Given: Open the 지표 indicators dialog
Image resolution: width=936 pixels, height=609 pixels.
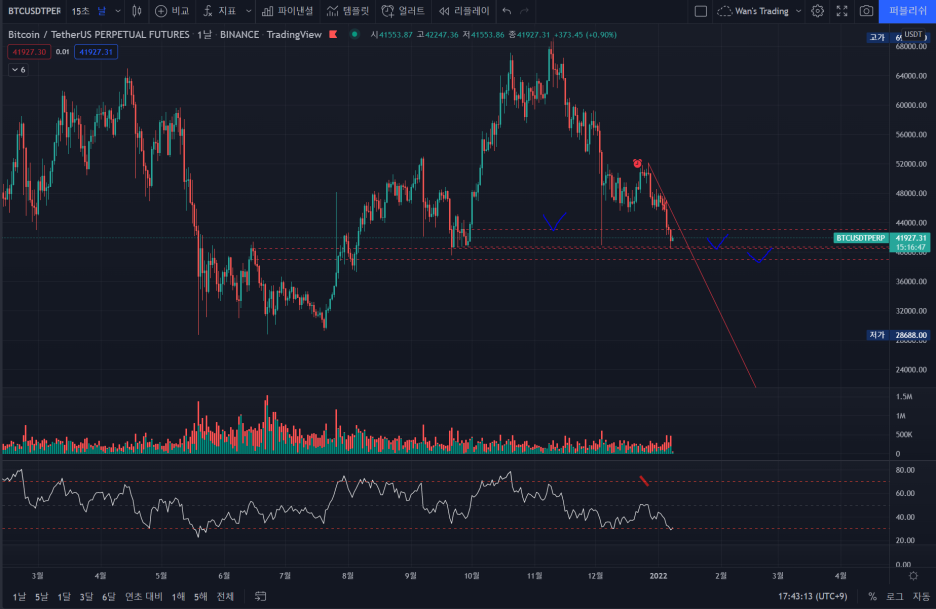Looking at the screenshot, I should [220, 11].
